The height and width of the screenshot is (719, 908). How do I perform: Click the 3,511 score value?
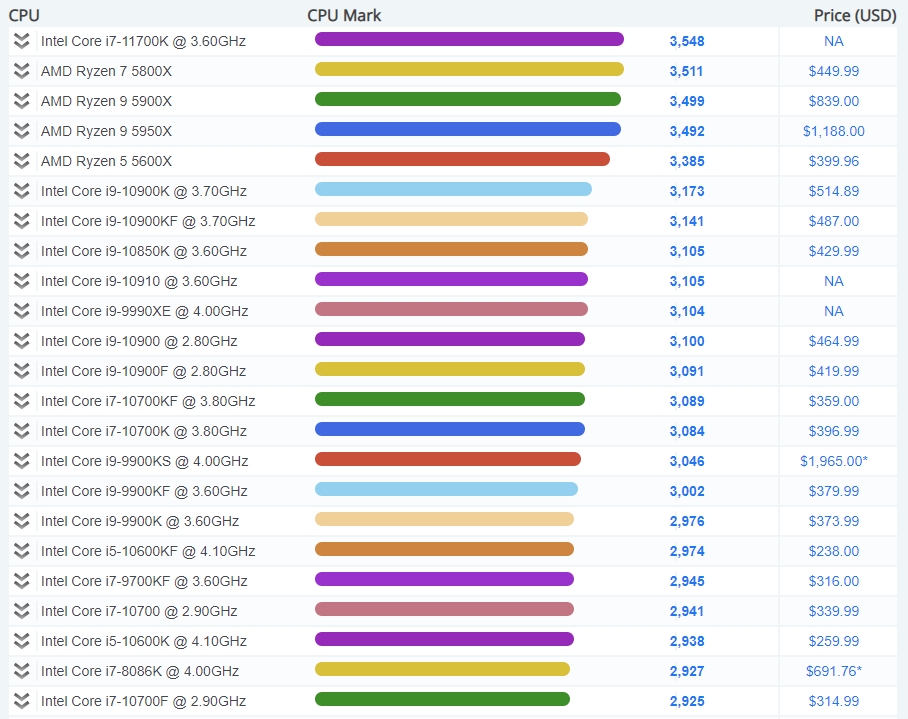(686, 71)
